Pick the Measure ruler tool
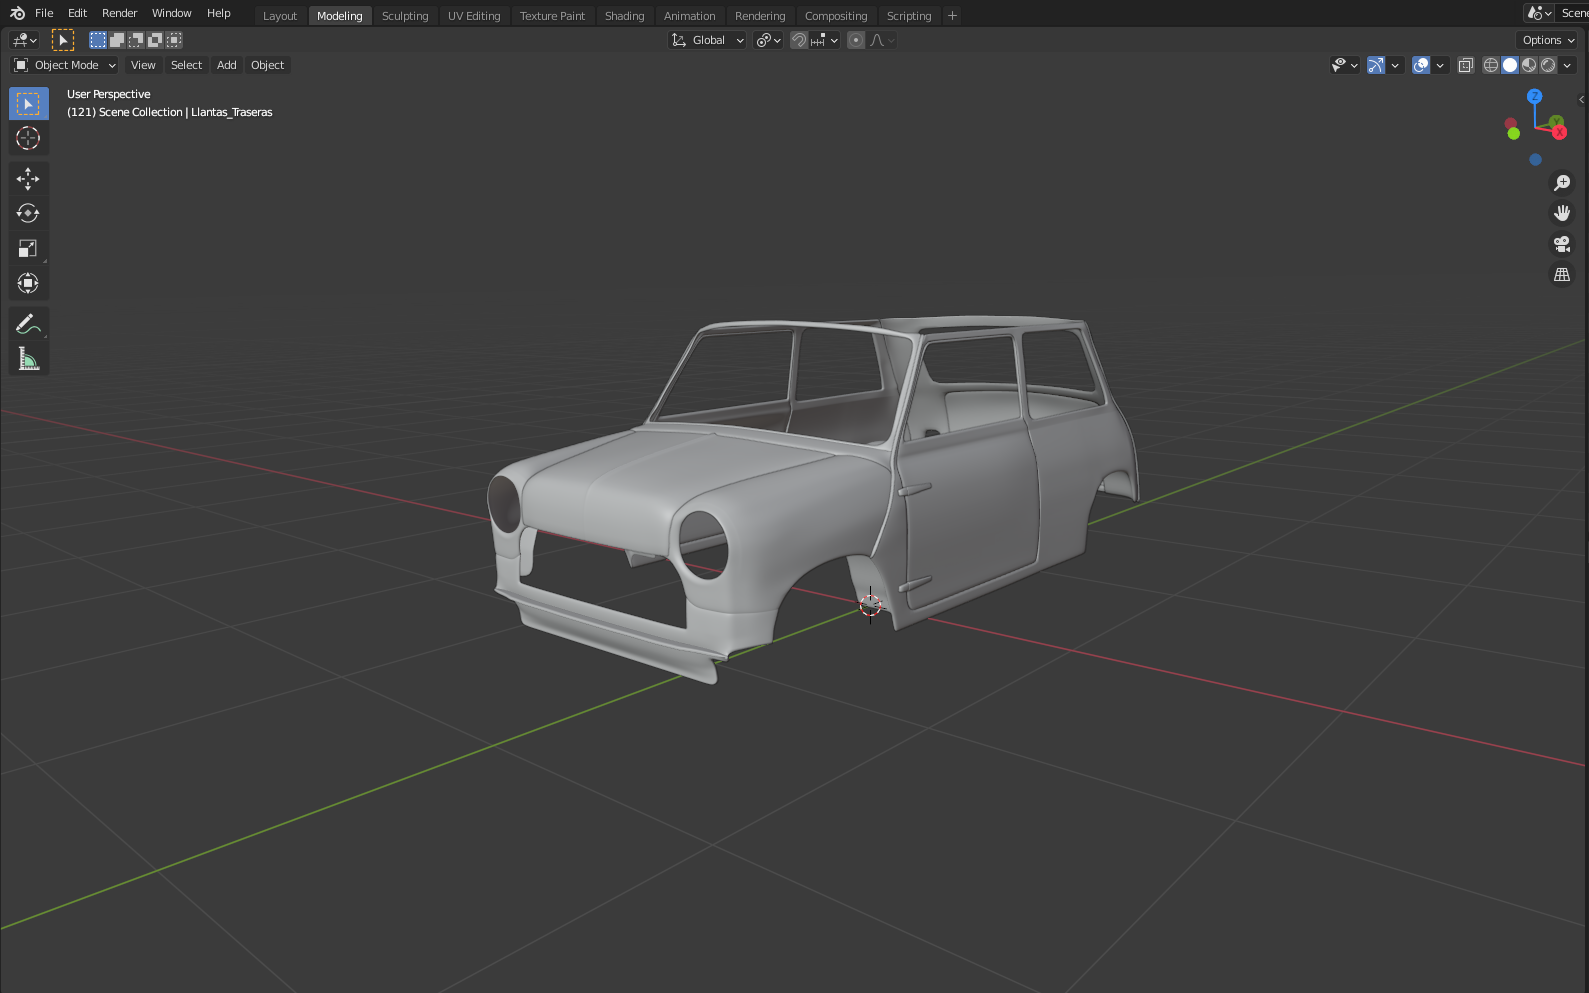This screenshot has height=993, width=1589. [28, 359]
